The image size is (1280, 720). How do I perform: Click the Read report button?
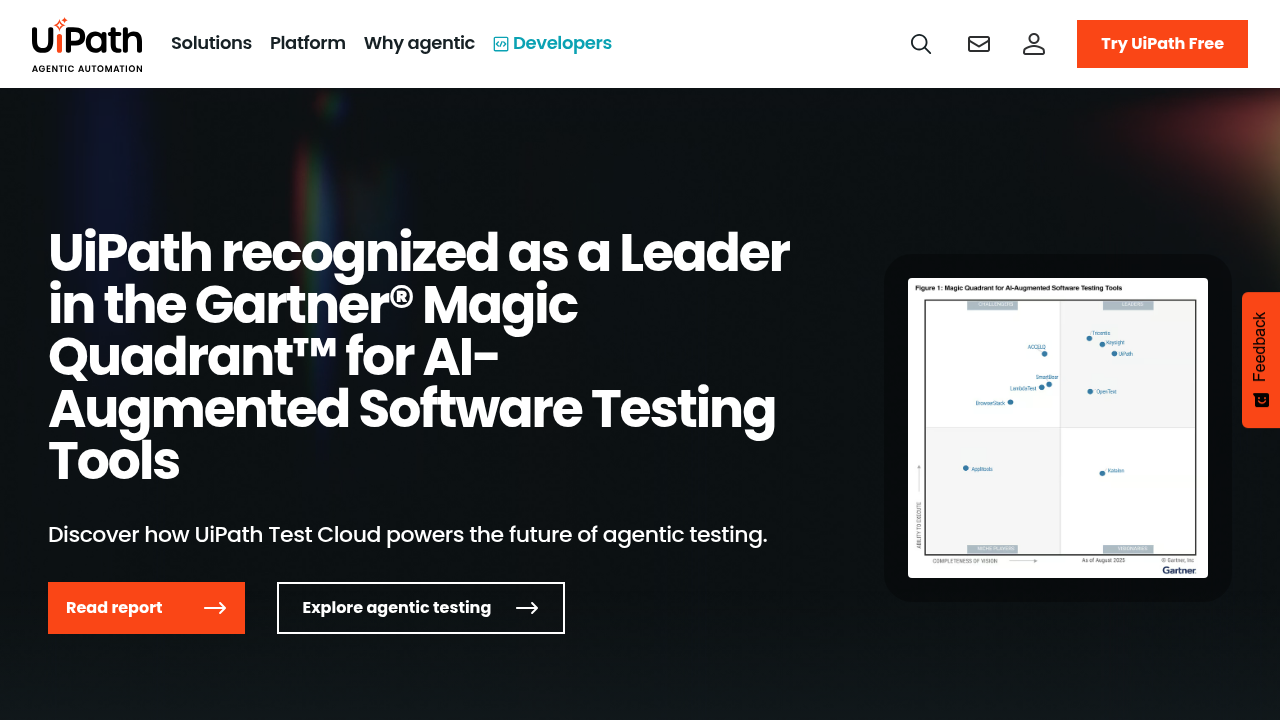(146, 607)
